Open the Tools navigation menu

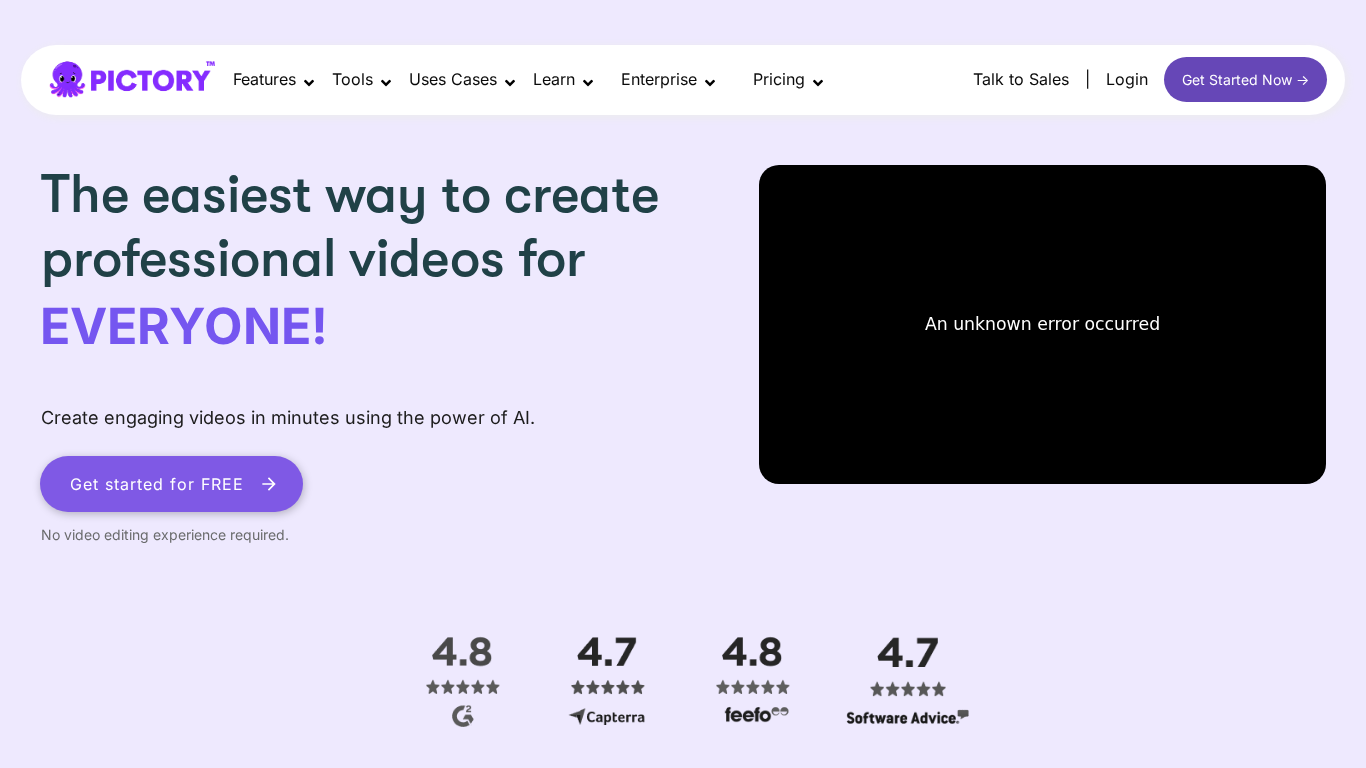353,80
